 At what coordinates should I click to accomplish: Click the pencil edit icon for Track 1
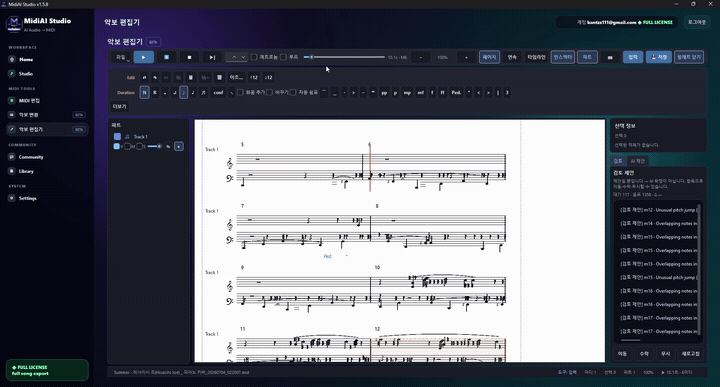(x=168, y=146)
